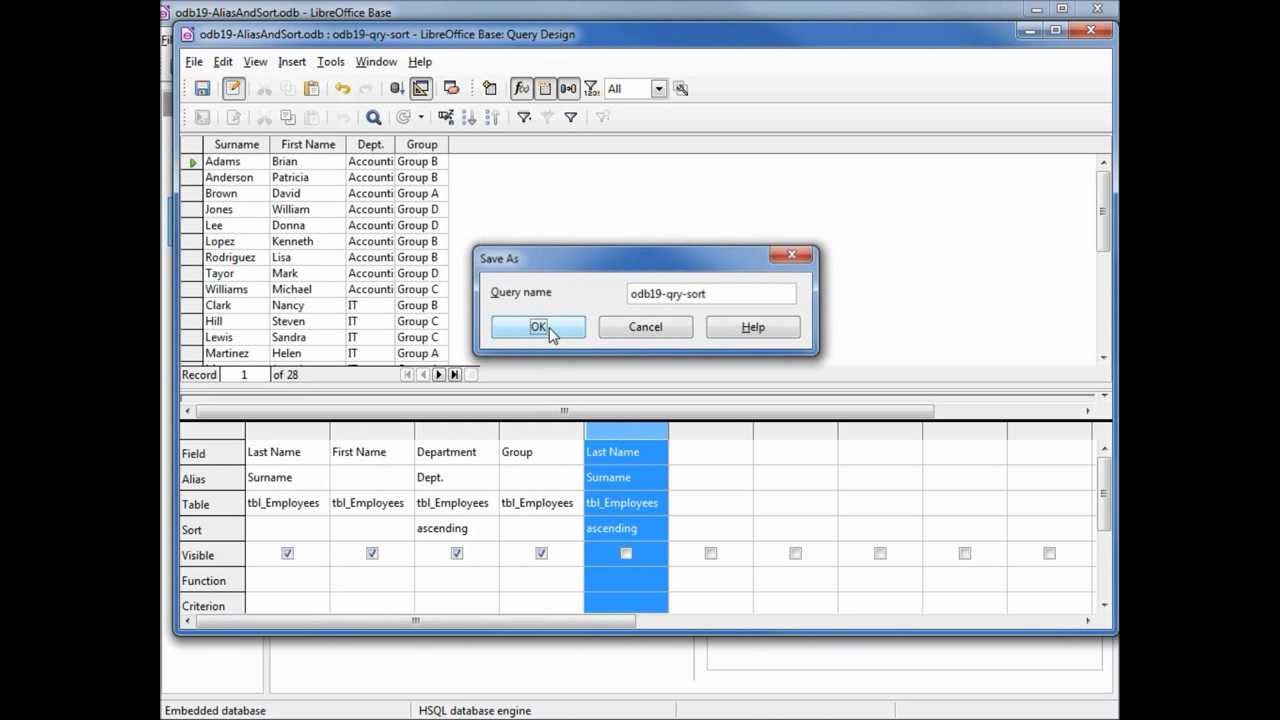The image size is (1280, 720).
Task: Check Visible box in second empty column
Action: 795,553
